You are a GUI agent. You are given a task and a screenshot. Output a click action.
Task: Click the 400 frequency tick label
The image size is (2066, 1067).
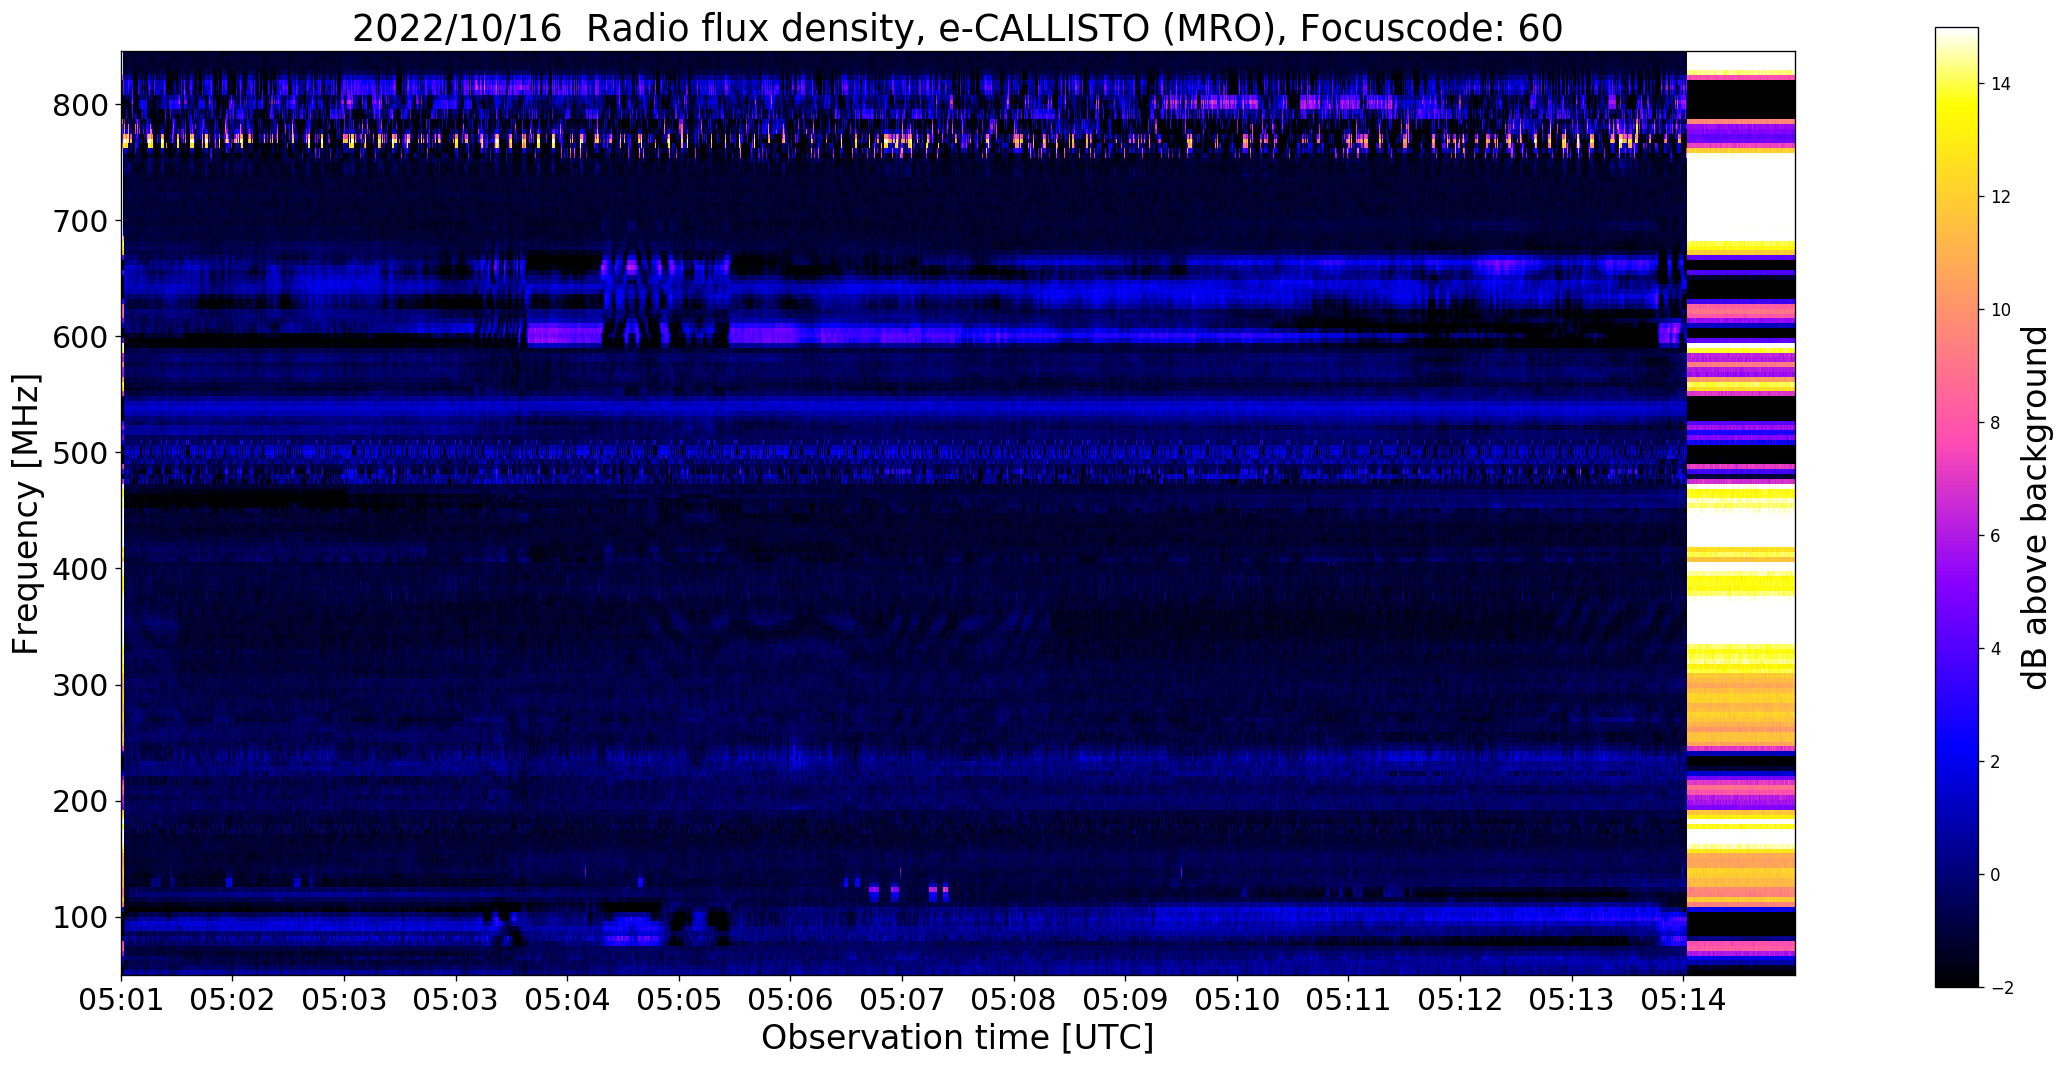point(80,569)
